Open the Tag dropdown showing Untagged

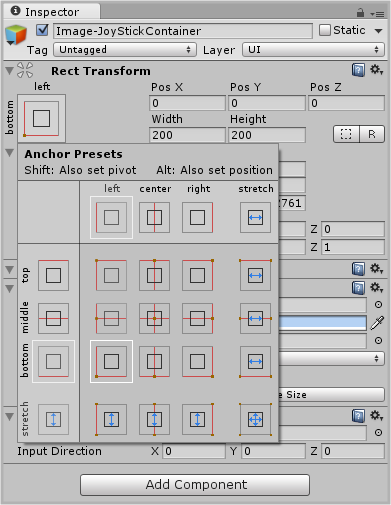125,50
